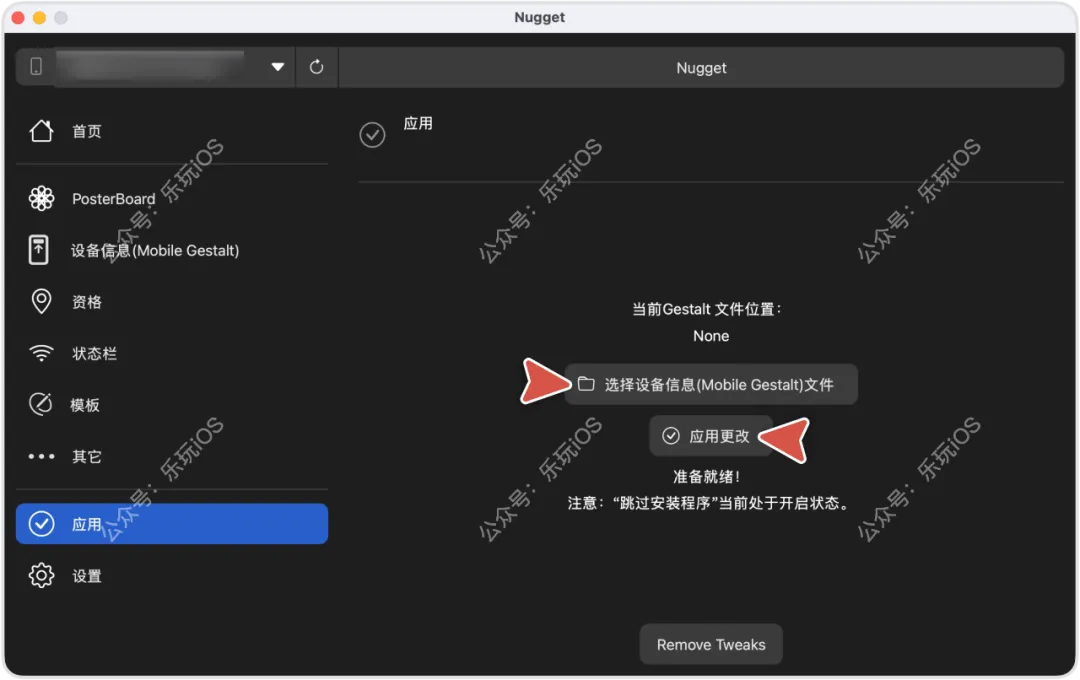The image size is (1080, 680).
Task: Minimize the Nugget window with yellow button
Action: pos(39,17)
